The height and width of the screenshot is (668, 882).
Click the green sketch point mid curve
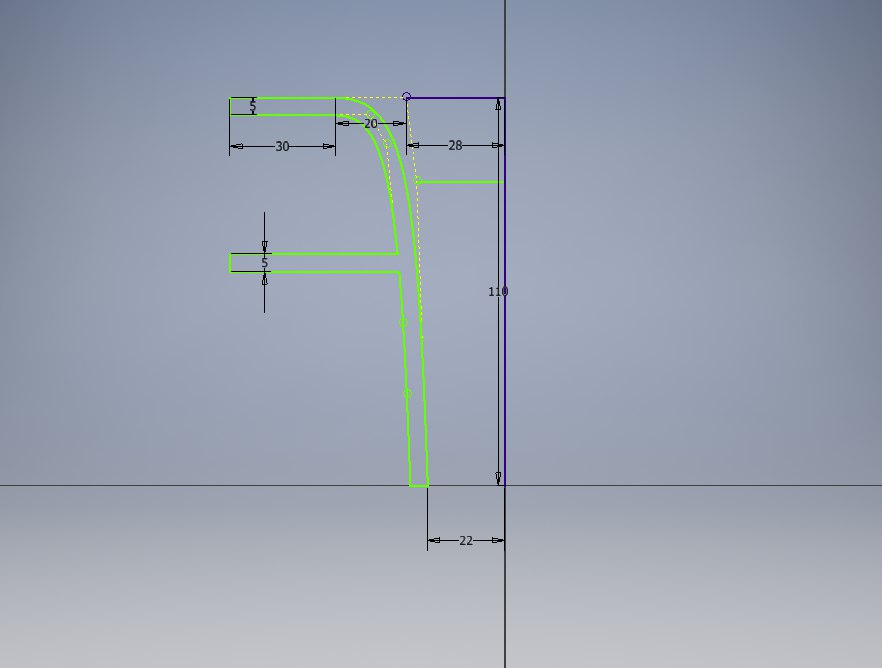click(403, 323)
